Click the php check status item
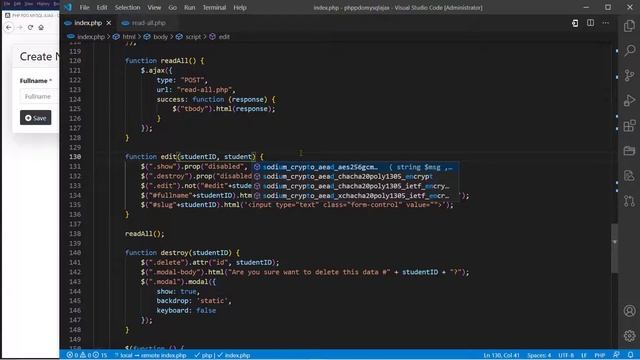 [203, 355]
